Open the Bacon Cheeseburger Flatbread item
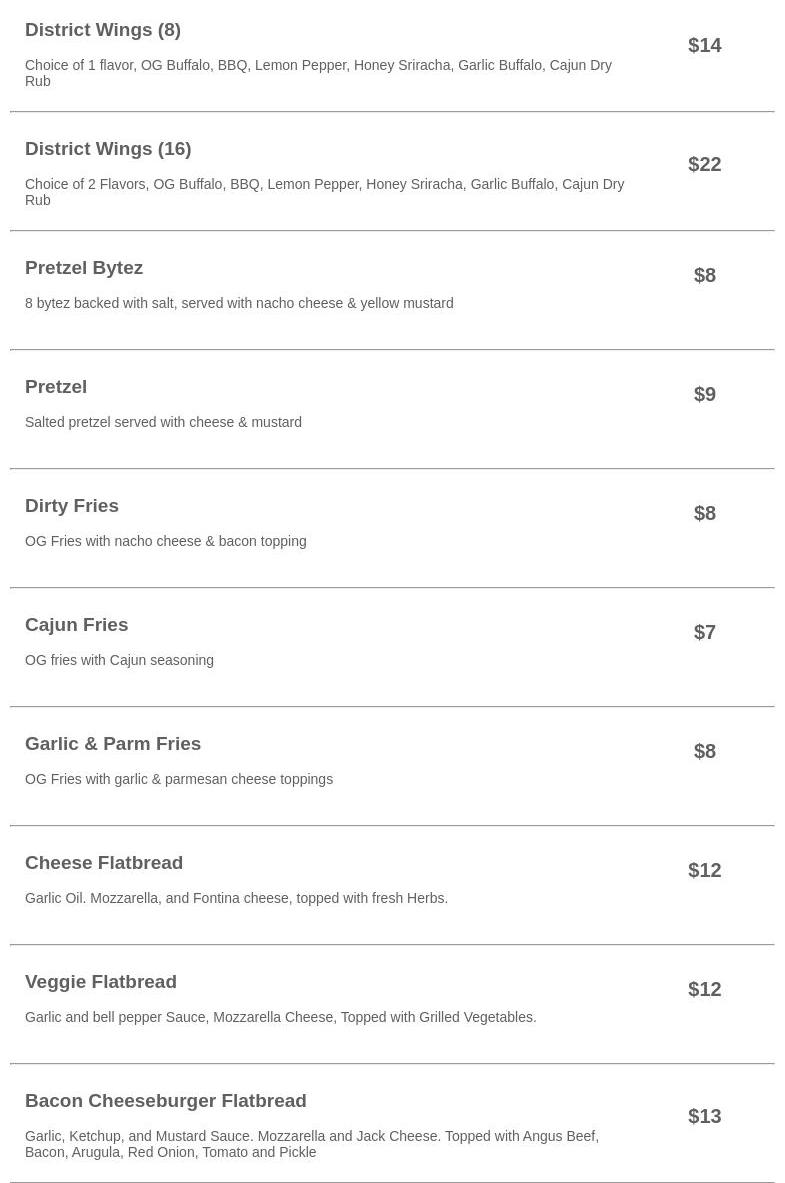785x1183 pixels. (x=166, y=1101)
